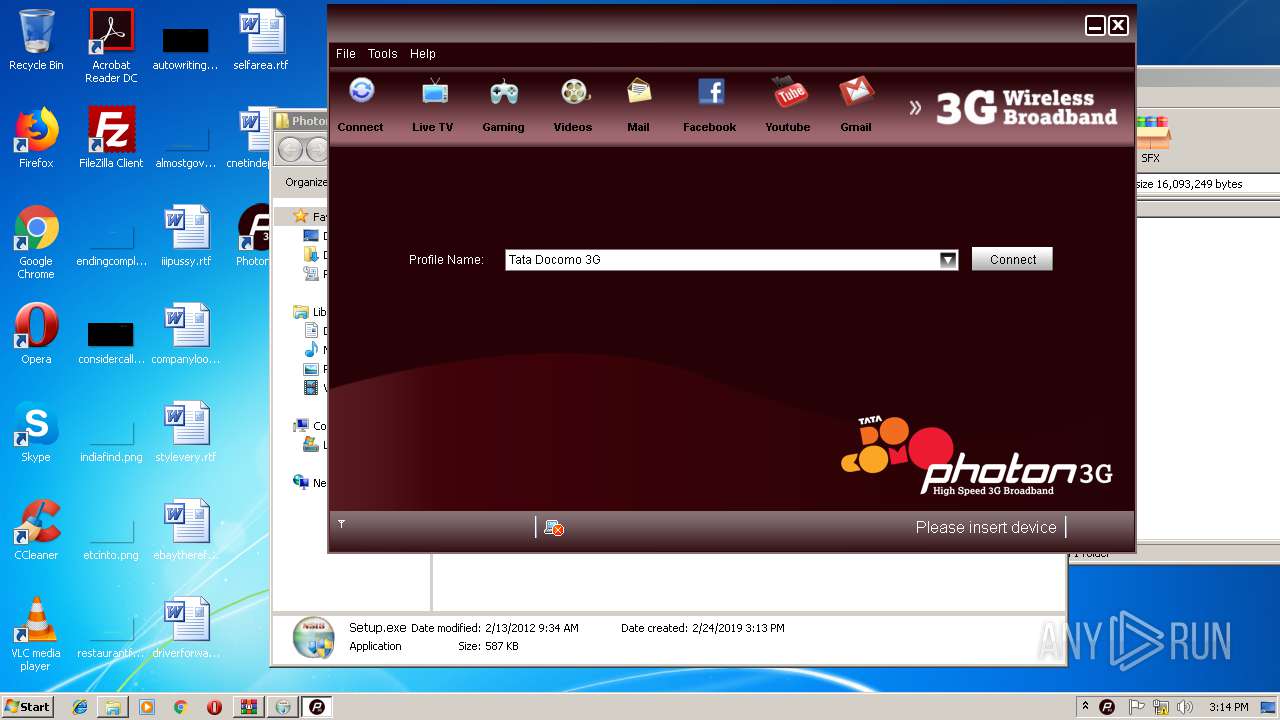Open stylevery.rtf desktop document

coord(186,432)
